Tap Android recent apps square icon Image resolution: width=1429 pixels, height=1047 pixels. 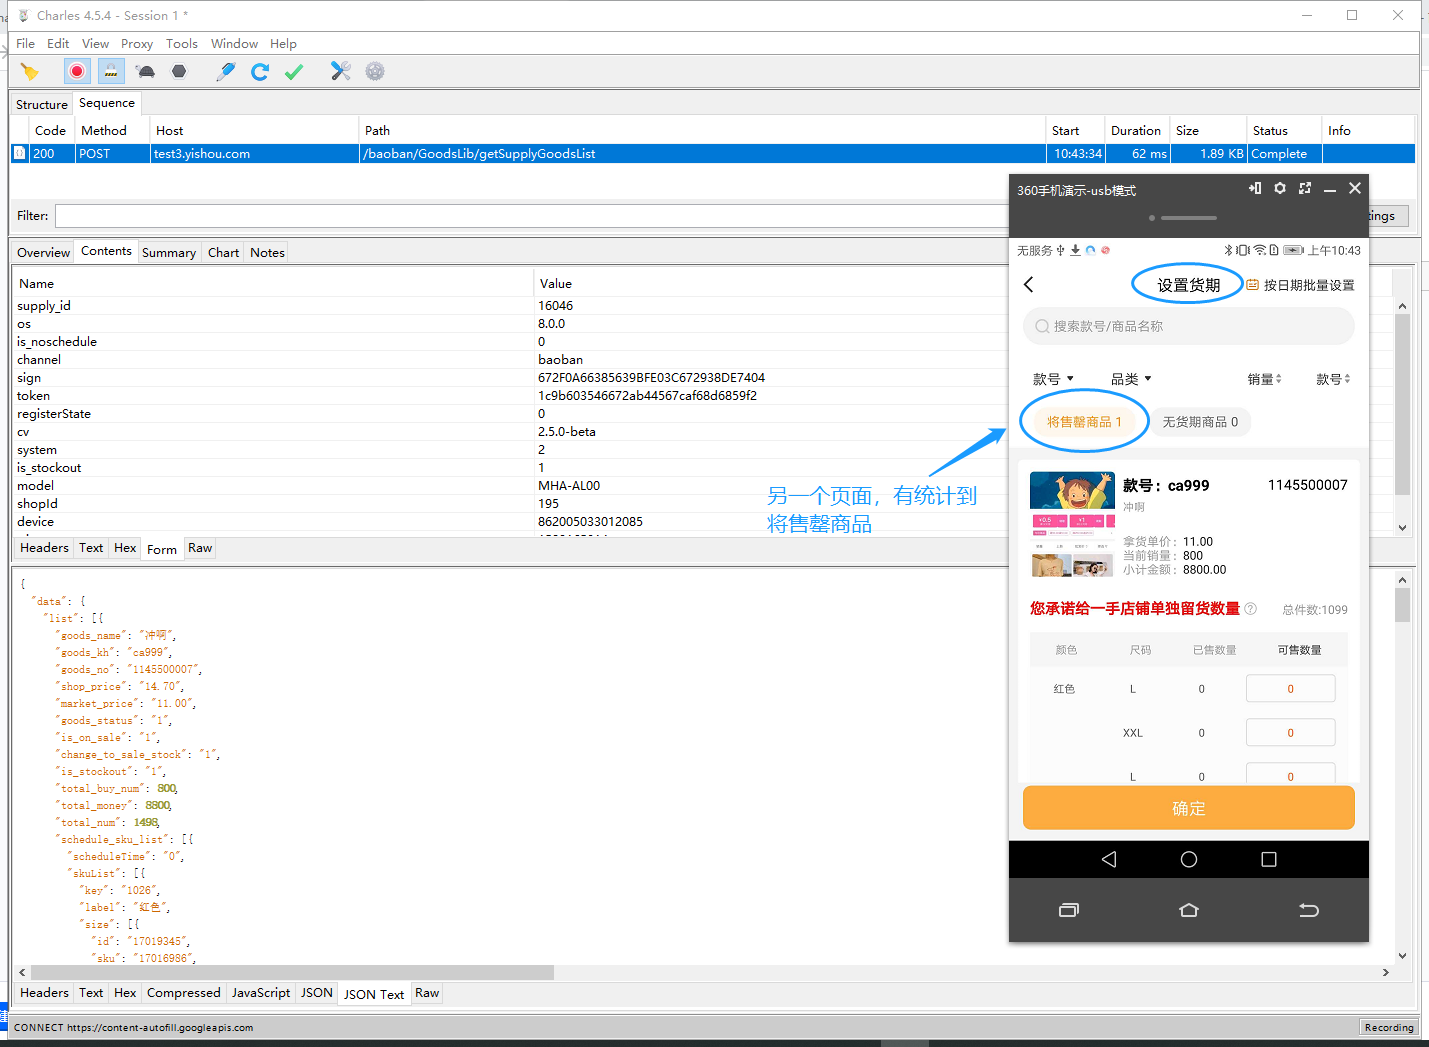1269,859
